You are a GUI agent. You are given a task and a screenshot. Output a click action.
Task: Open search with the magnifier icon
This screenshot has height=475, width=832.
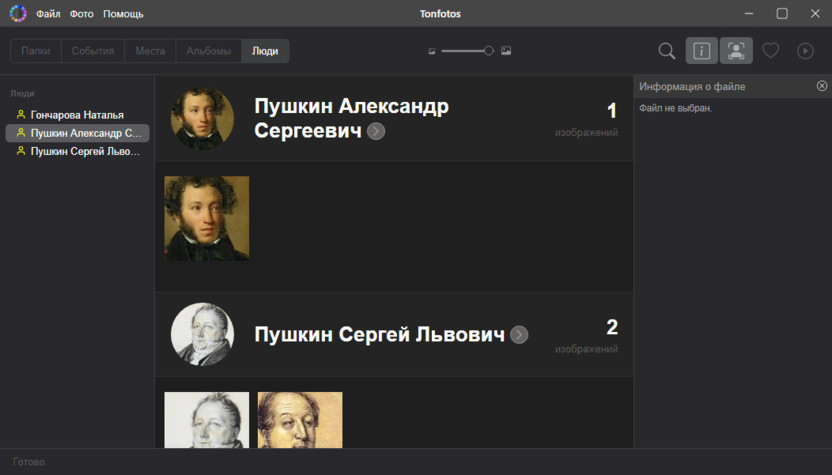click(667, 51)
